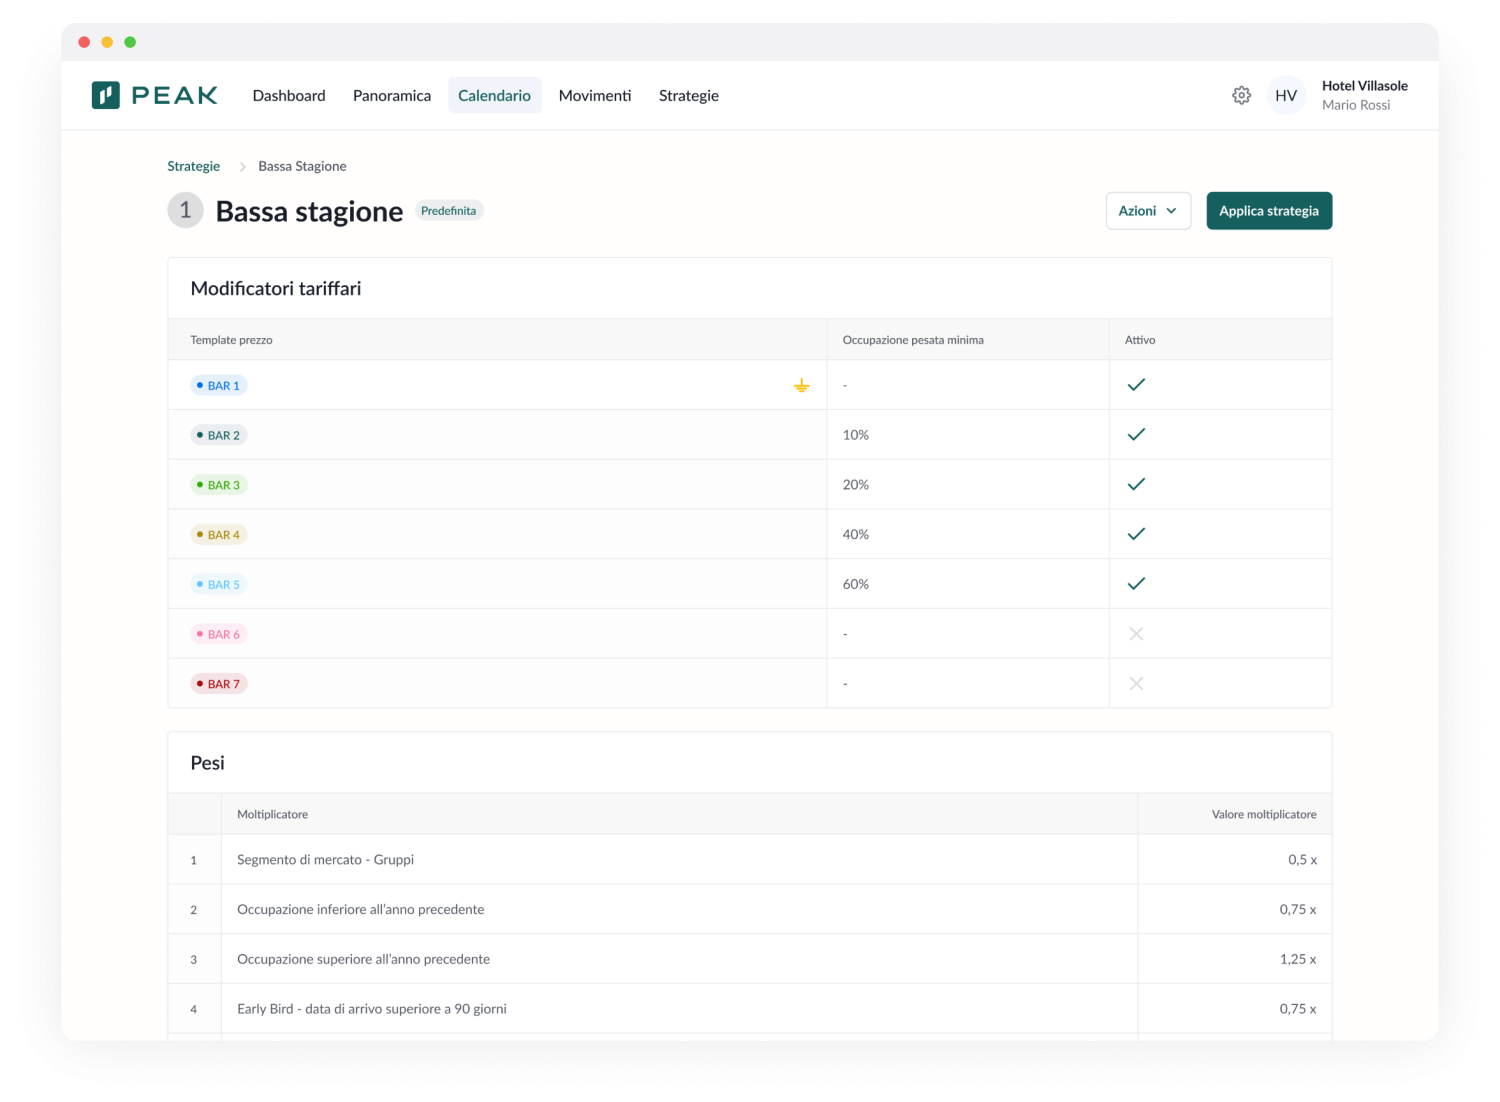Screen dimensions: 1500x1102
Task: Enable the inactive X for BAR 6
Action: [1136, 634]
